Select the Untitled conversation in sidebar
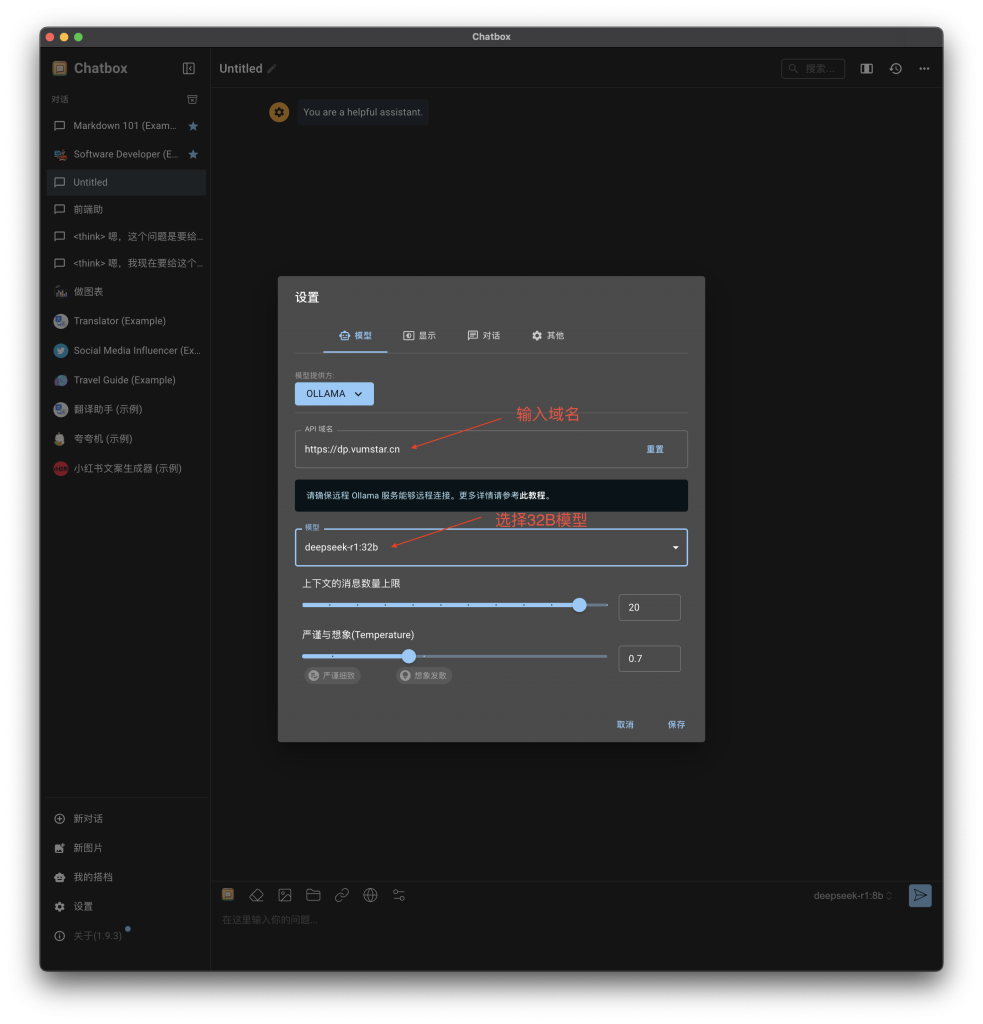The height and width of the screenshot is (1024, 983). 127,182
